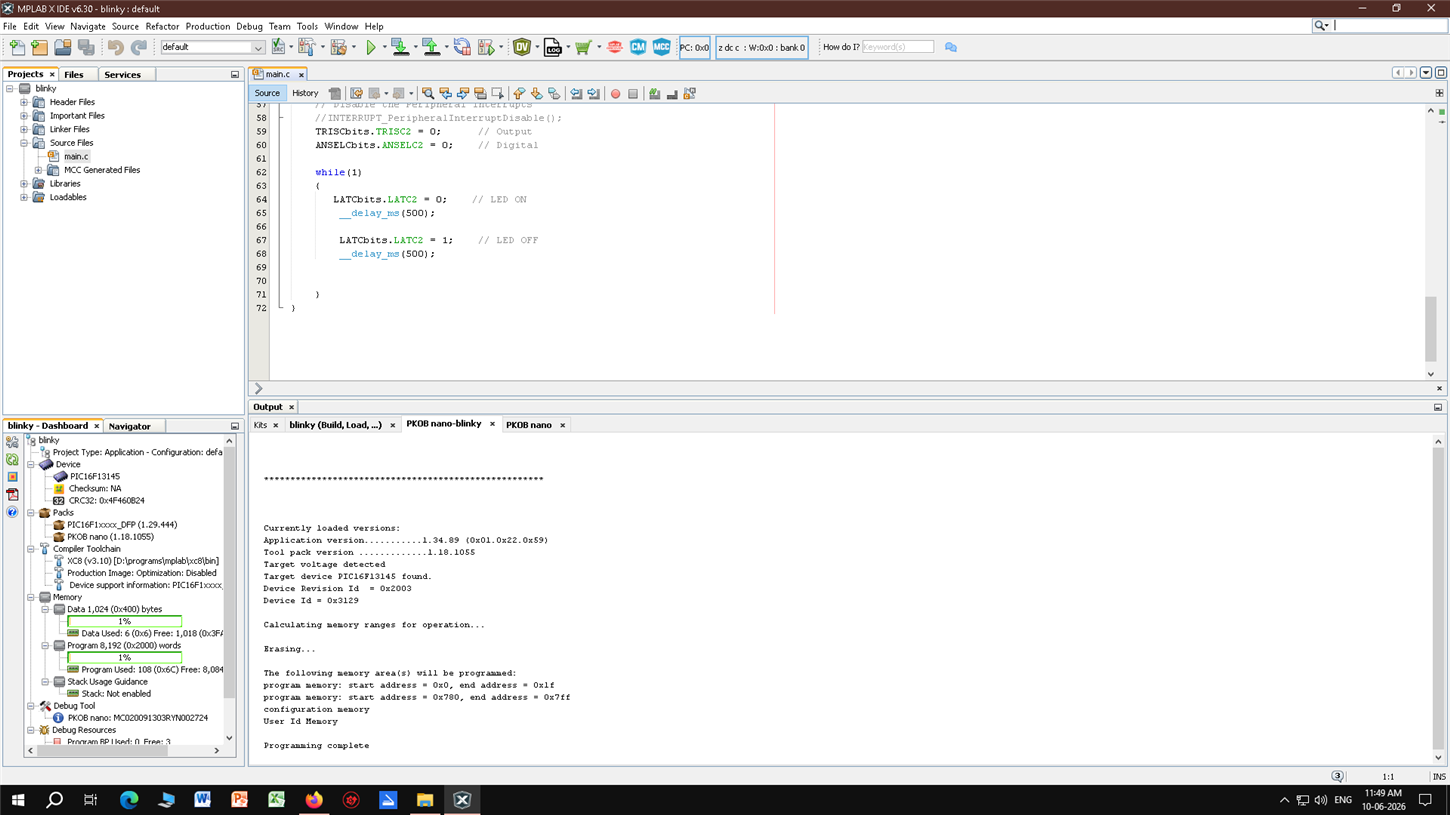This screenshot has height=815, width=1450.
Task: Collapse the Source Files folder
Action: click(x=24, y=143)
